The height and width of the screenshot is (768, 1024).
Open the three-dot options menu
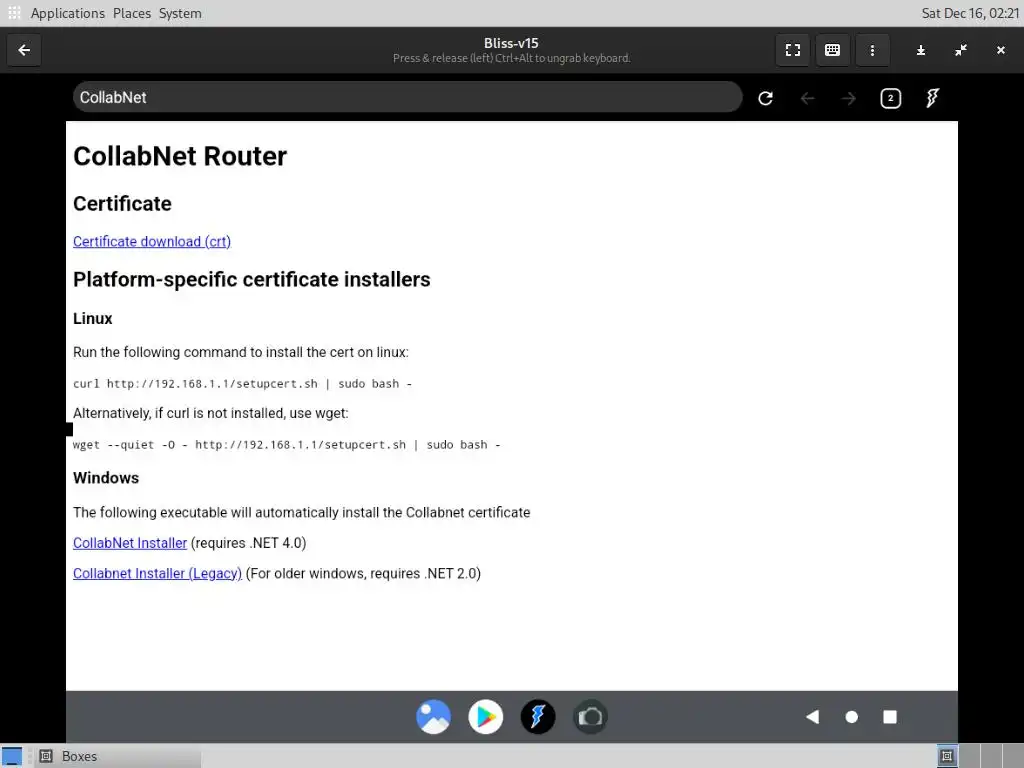(x=872, y=50)
